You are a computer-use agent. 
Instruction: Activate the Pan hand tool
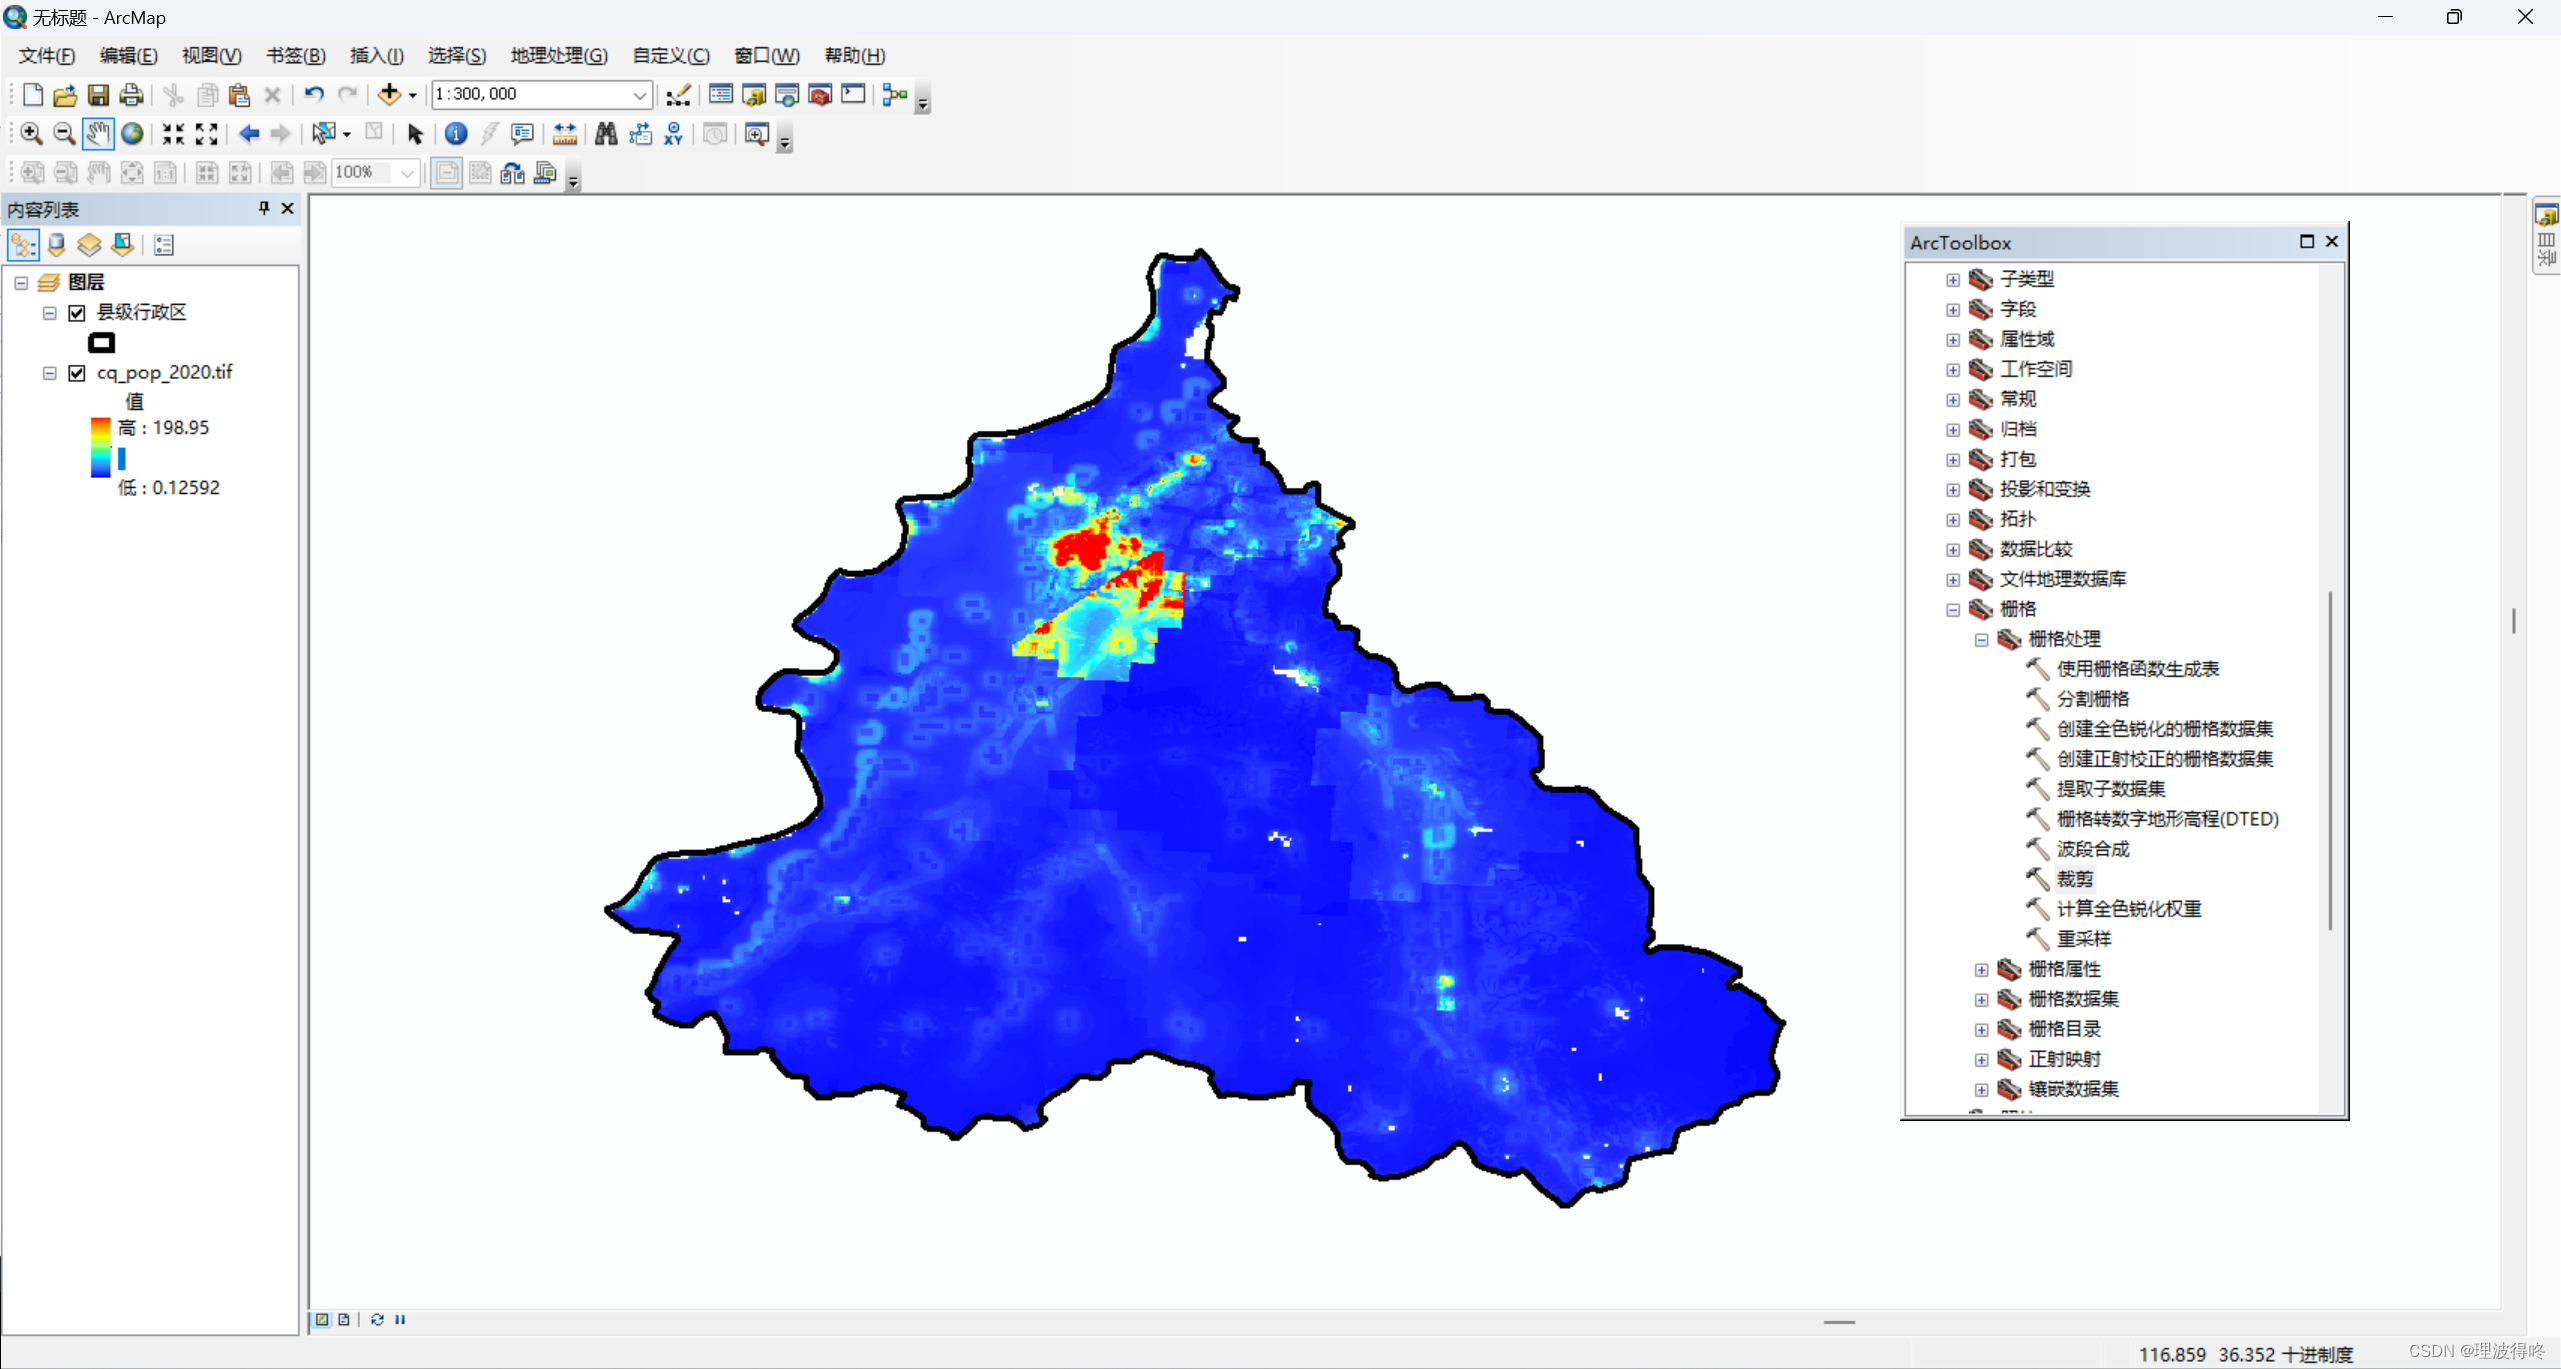(97, 134)
